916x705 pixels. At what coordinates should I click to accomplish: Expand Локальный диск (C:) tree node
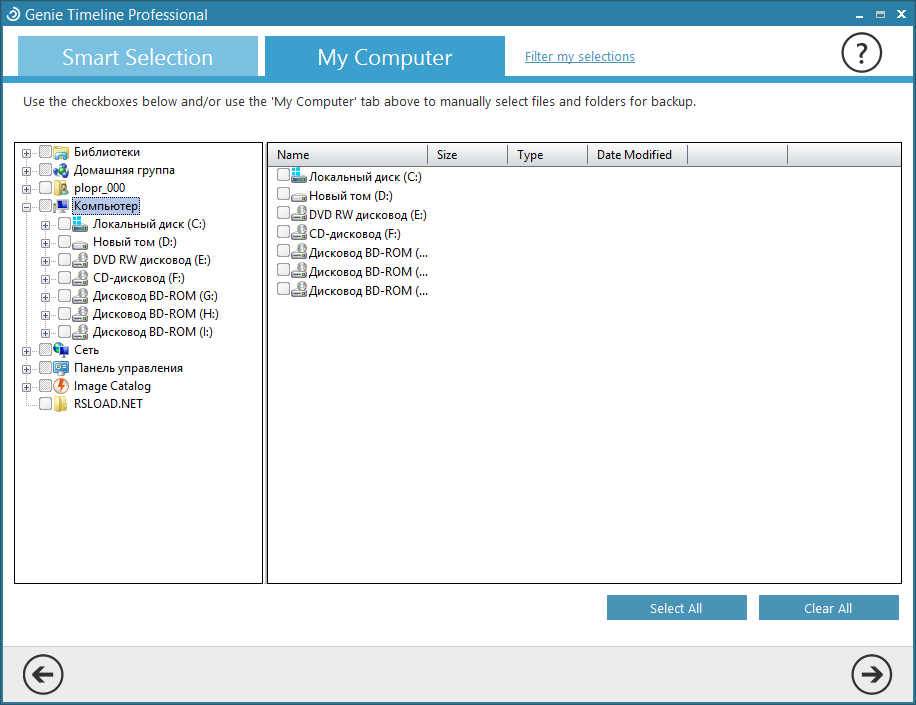pos(45,225)
